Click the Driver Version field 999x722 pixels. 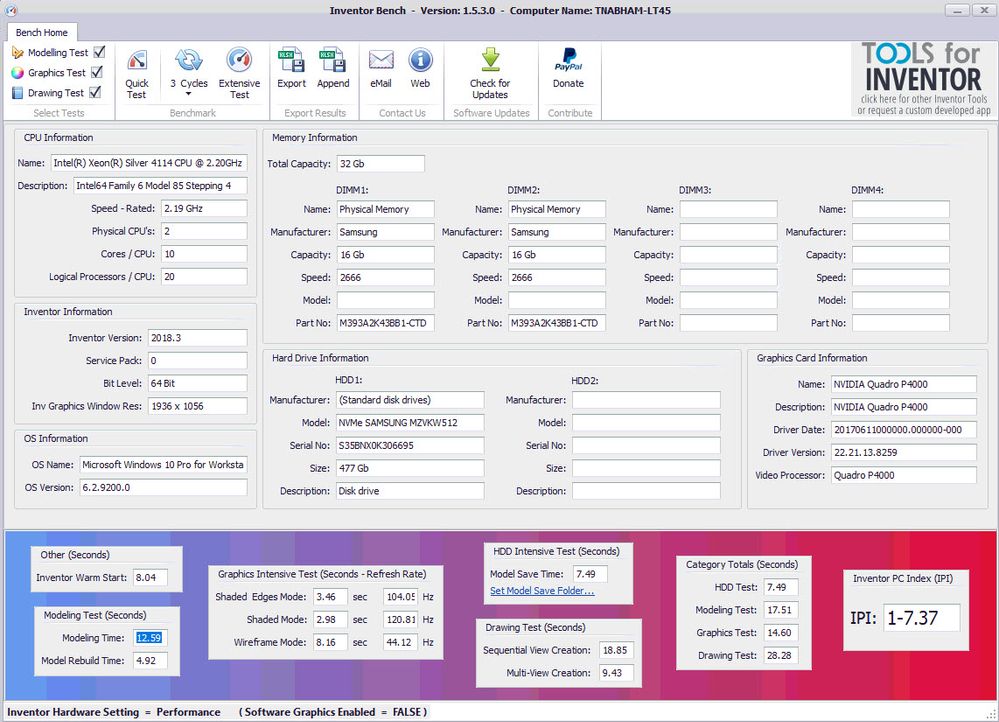tap(903, 452)
